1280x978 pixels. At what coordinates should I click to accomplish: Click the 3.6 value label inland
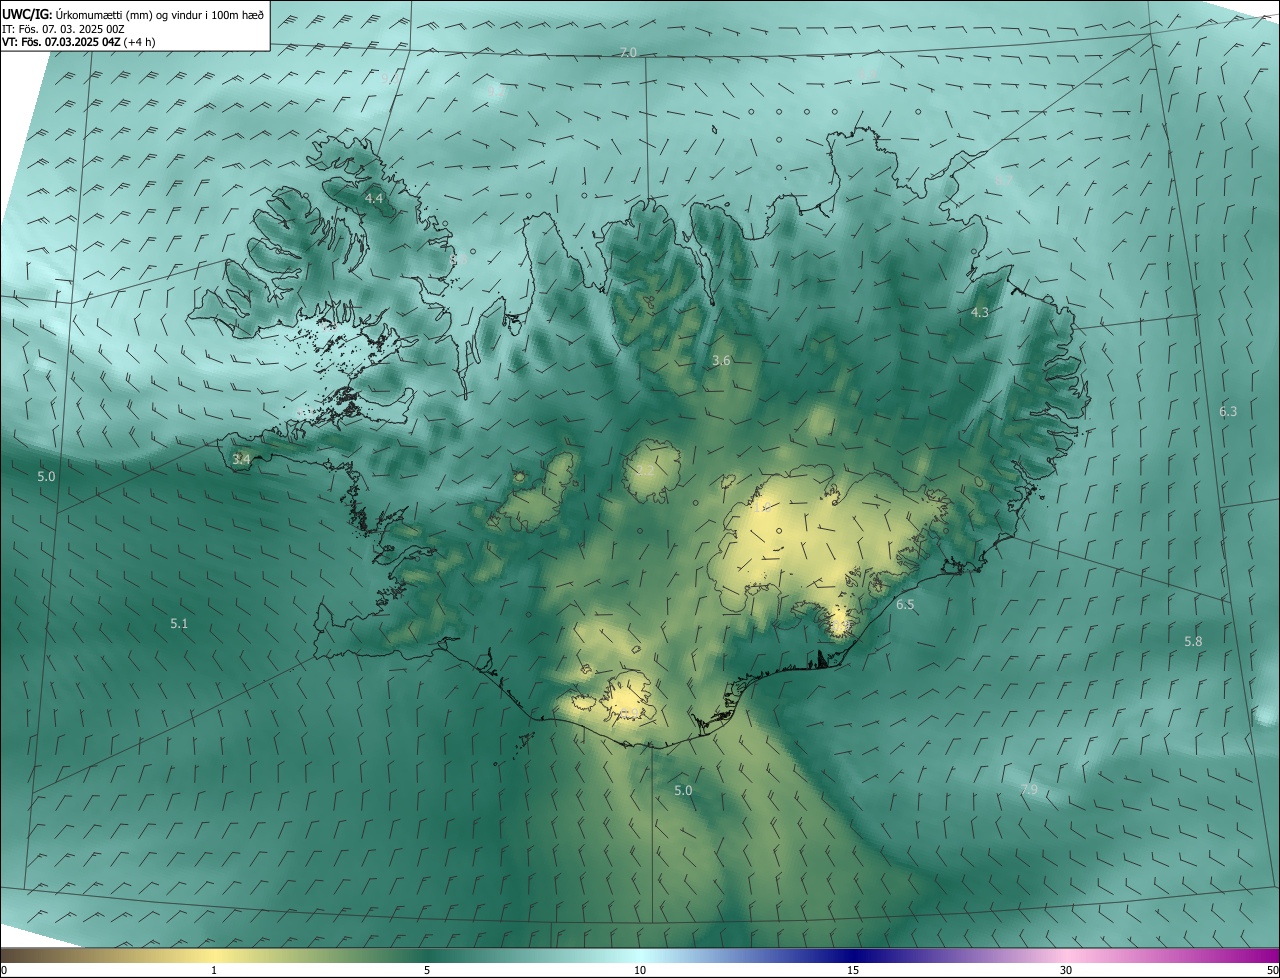pyautogui.click(x=721, y=360)
